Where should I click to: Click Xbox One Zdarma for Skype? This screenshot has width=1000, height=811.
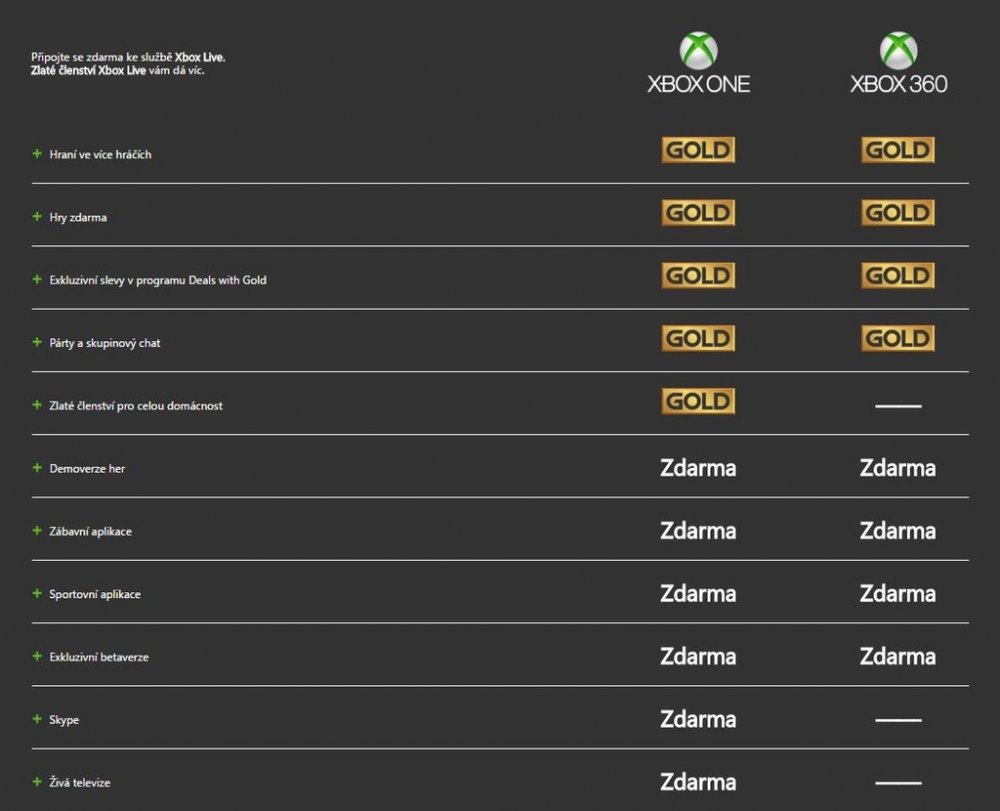pos(698,719)
